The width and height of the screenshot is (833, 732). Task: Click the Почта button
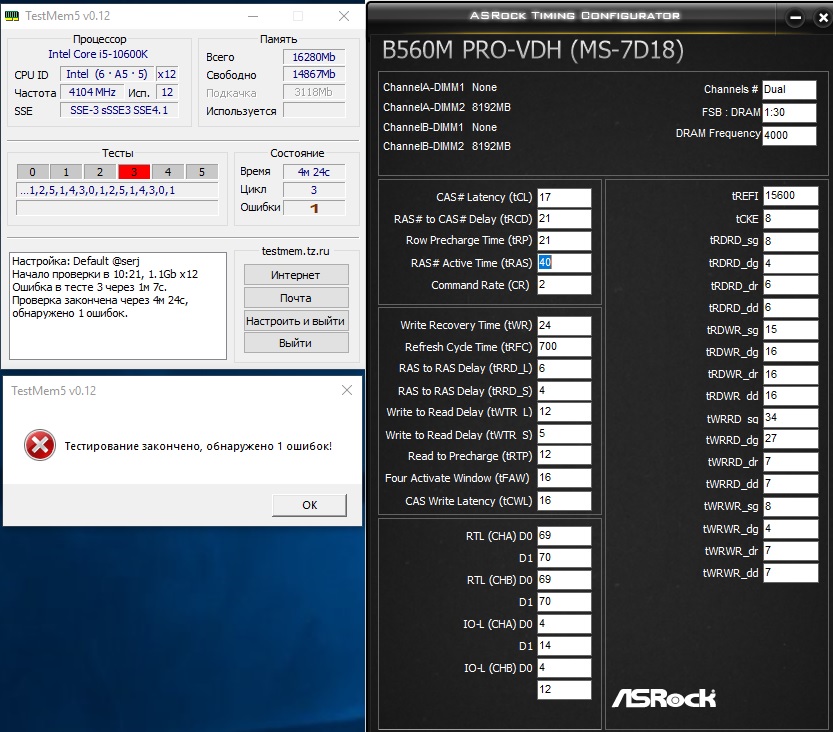click(x=296, y=298)
